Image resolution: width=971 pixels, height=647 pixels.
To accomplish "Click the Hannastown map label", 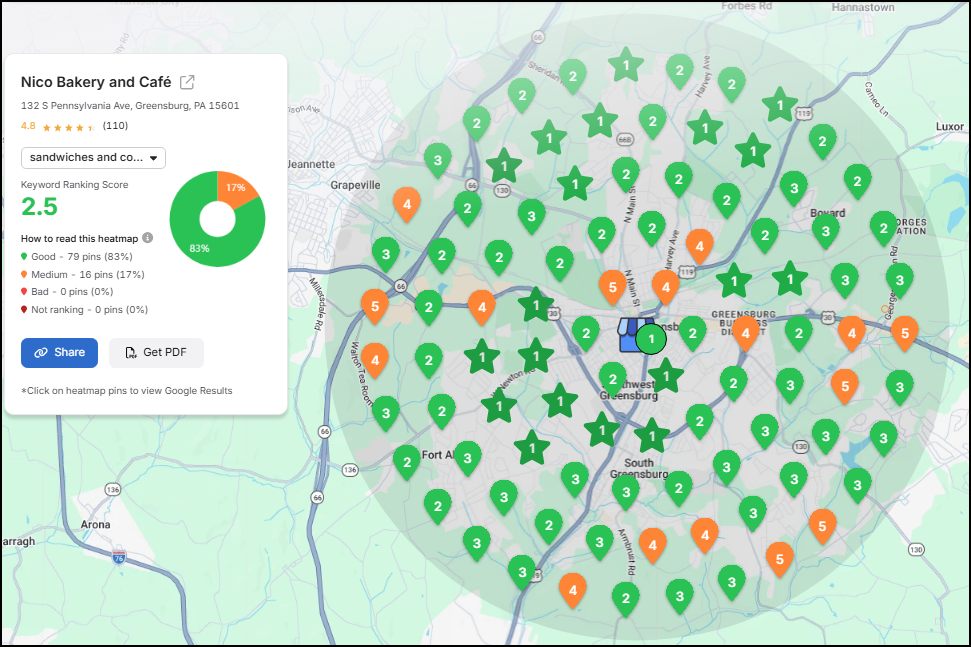I will [863, 7].
